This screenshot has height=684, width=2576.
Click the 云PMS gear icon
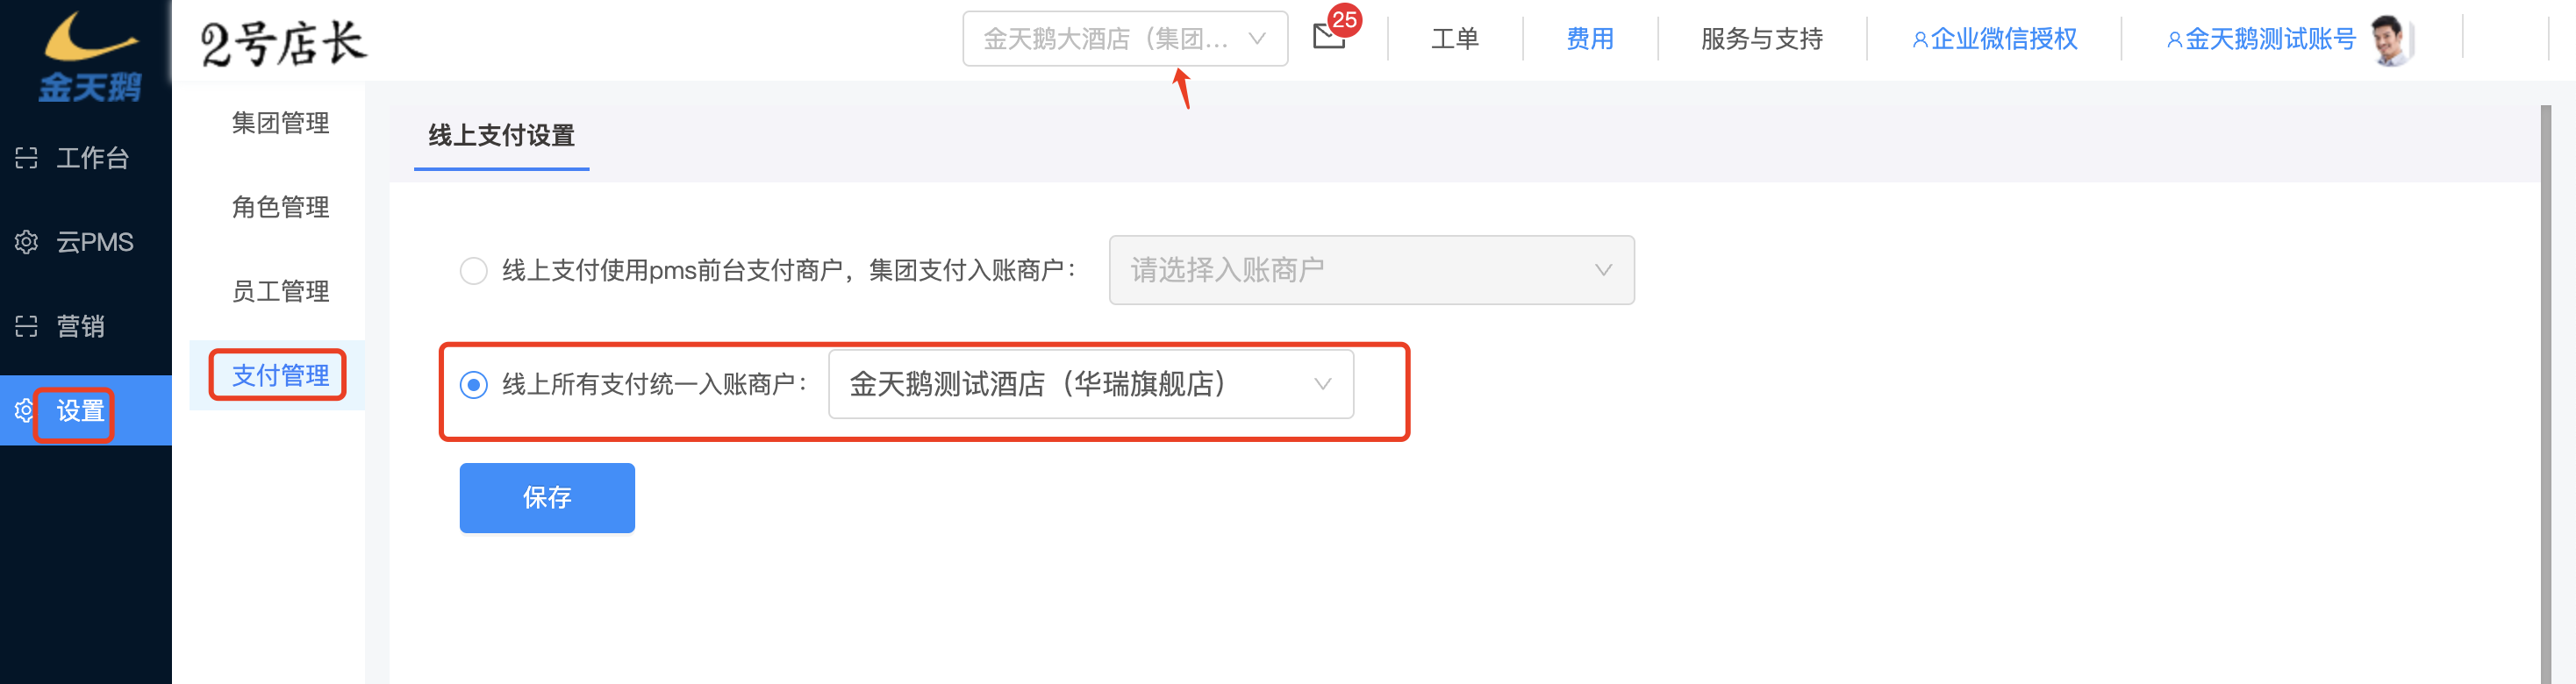pos(26,242)
